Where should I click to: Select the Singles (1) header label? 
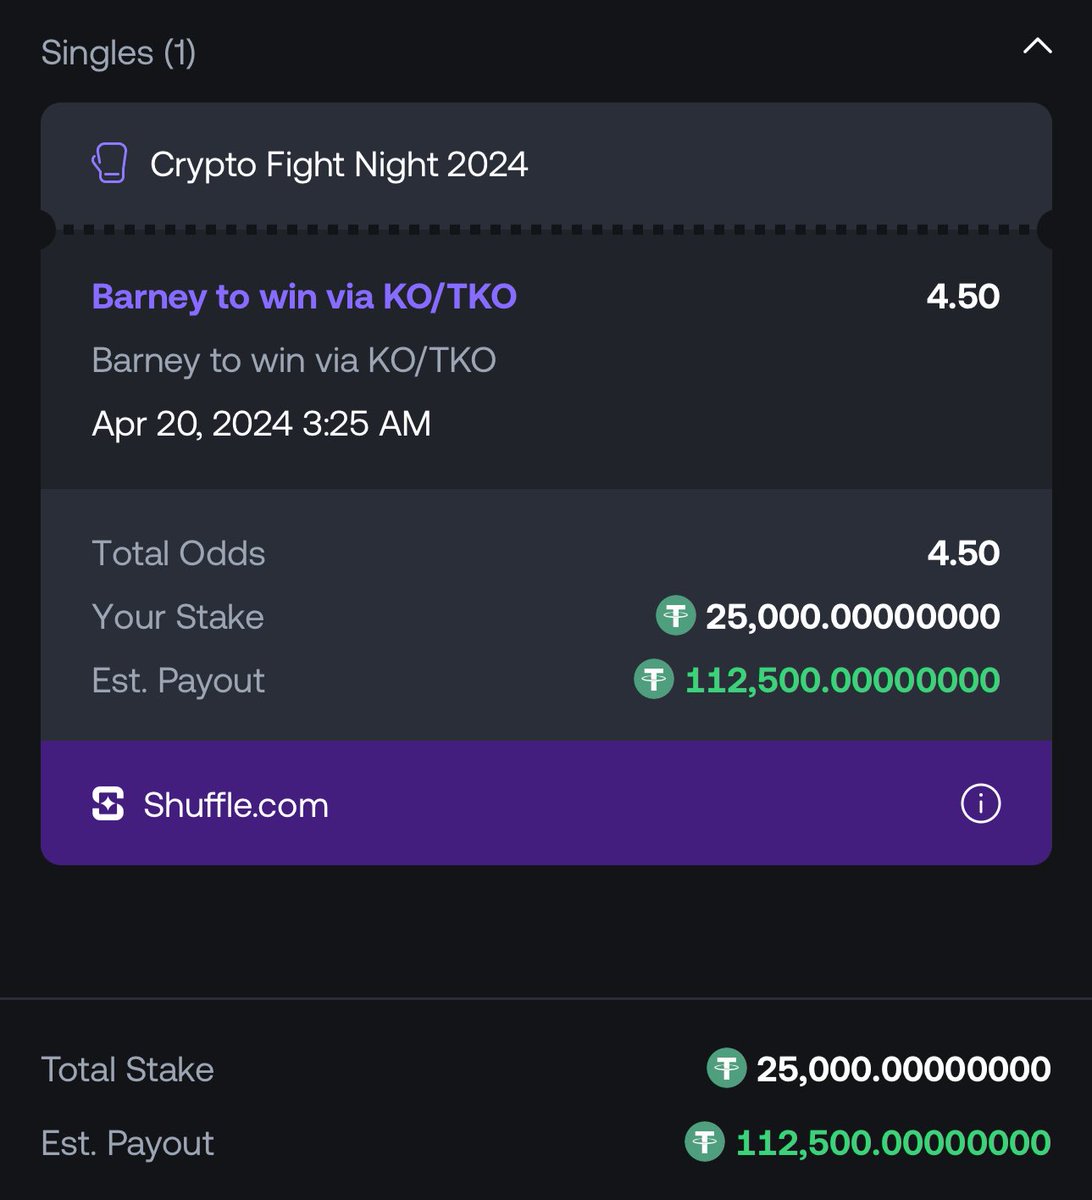point(118,52)
